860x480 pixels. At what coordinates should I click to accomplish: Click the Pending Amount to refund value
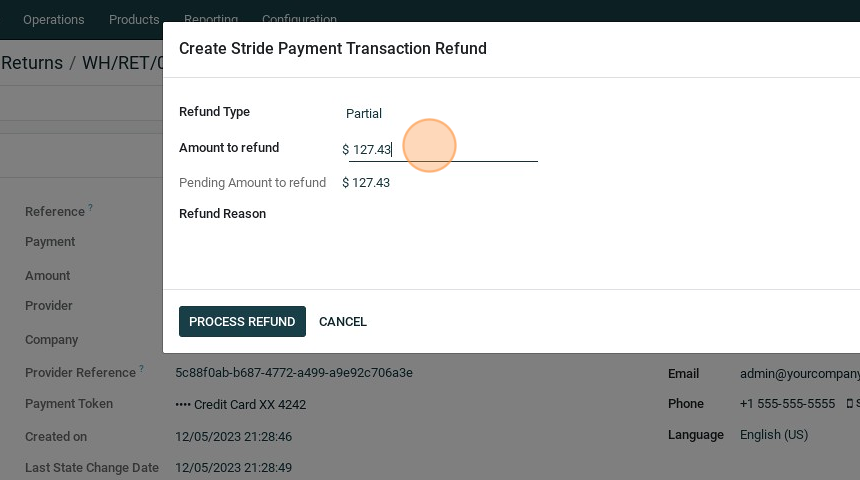(x=366, y=183)
